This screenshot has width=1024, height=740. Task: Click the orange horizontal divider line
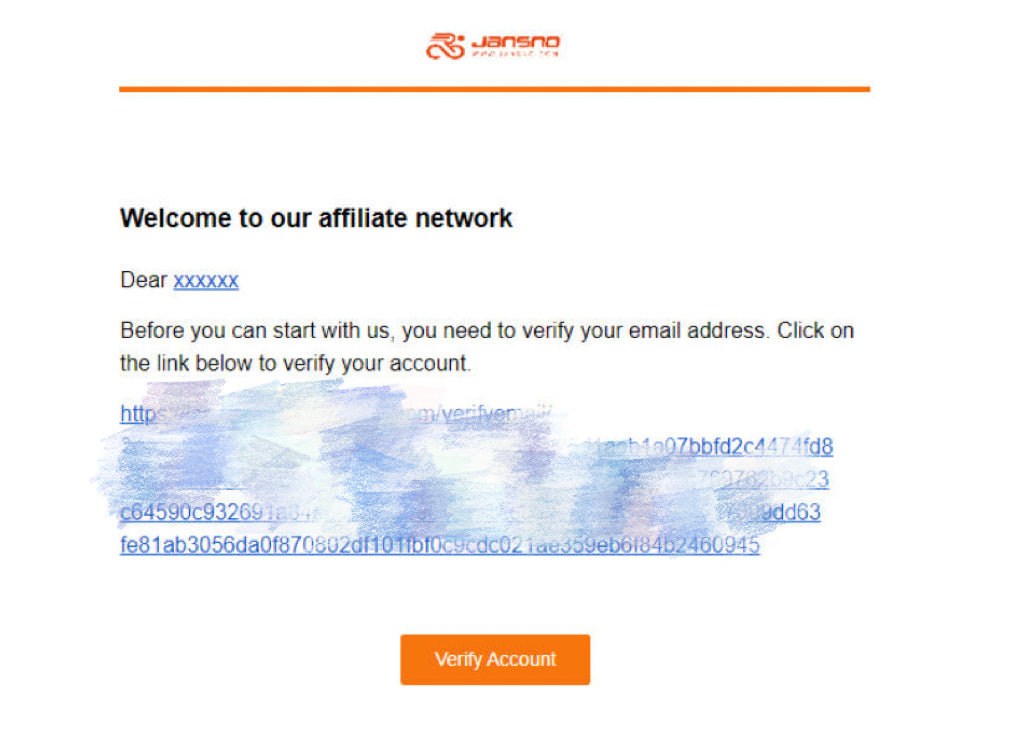point(494,89)
